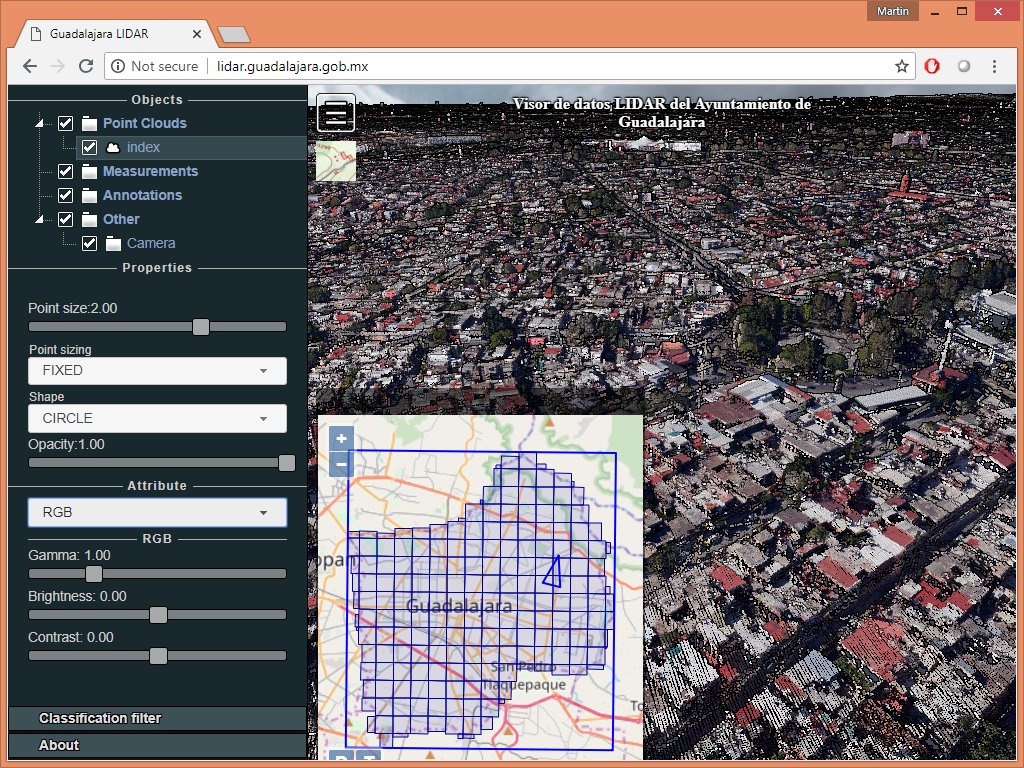1024x768 pixels.
Task: Open the Attribute RGB dropdown
Action: click(157, 512)
